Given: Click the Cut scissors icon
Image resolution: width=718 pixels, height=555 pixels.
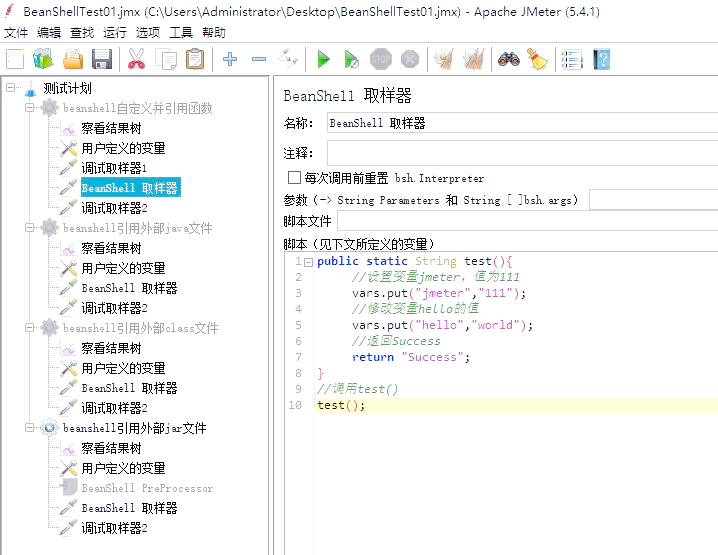Looking at the screenshot, I should coord(136,60).
